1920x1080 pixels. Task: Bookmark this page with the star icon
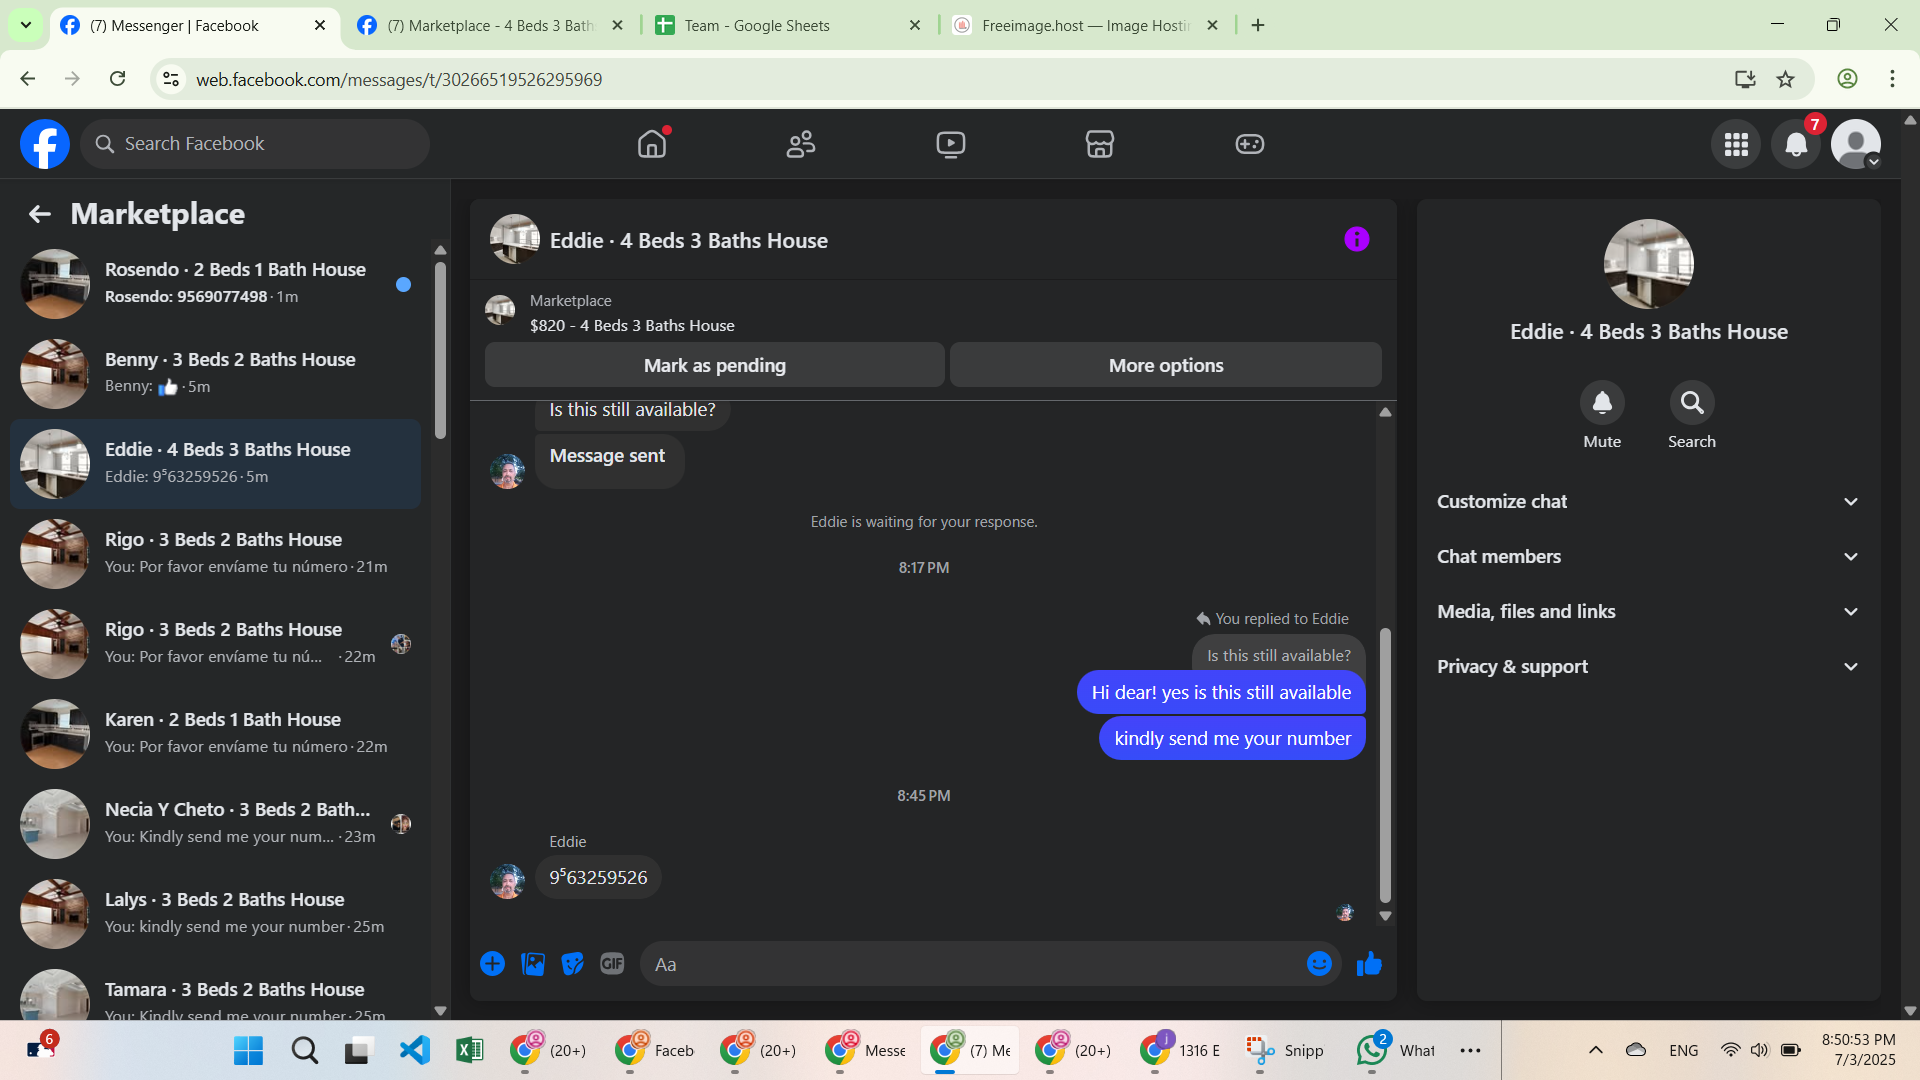1785,79
